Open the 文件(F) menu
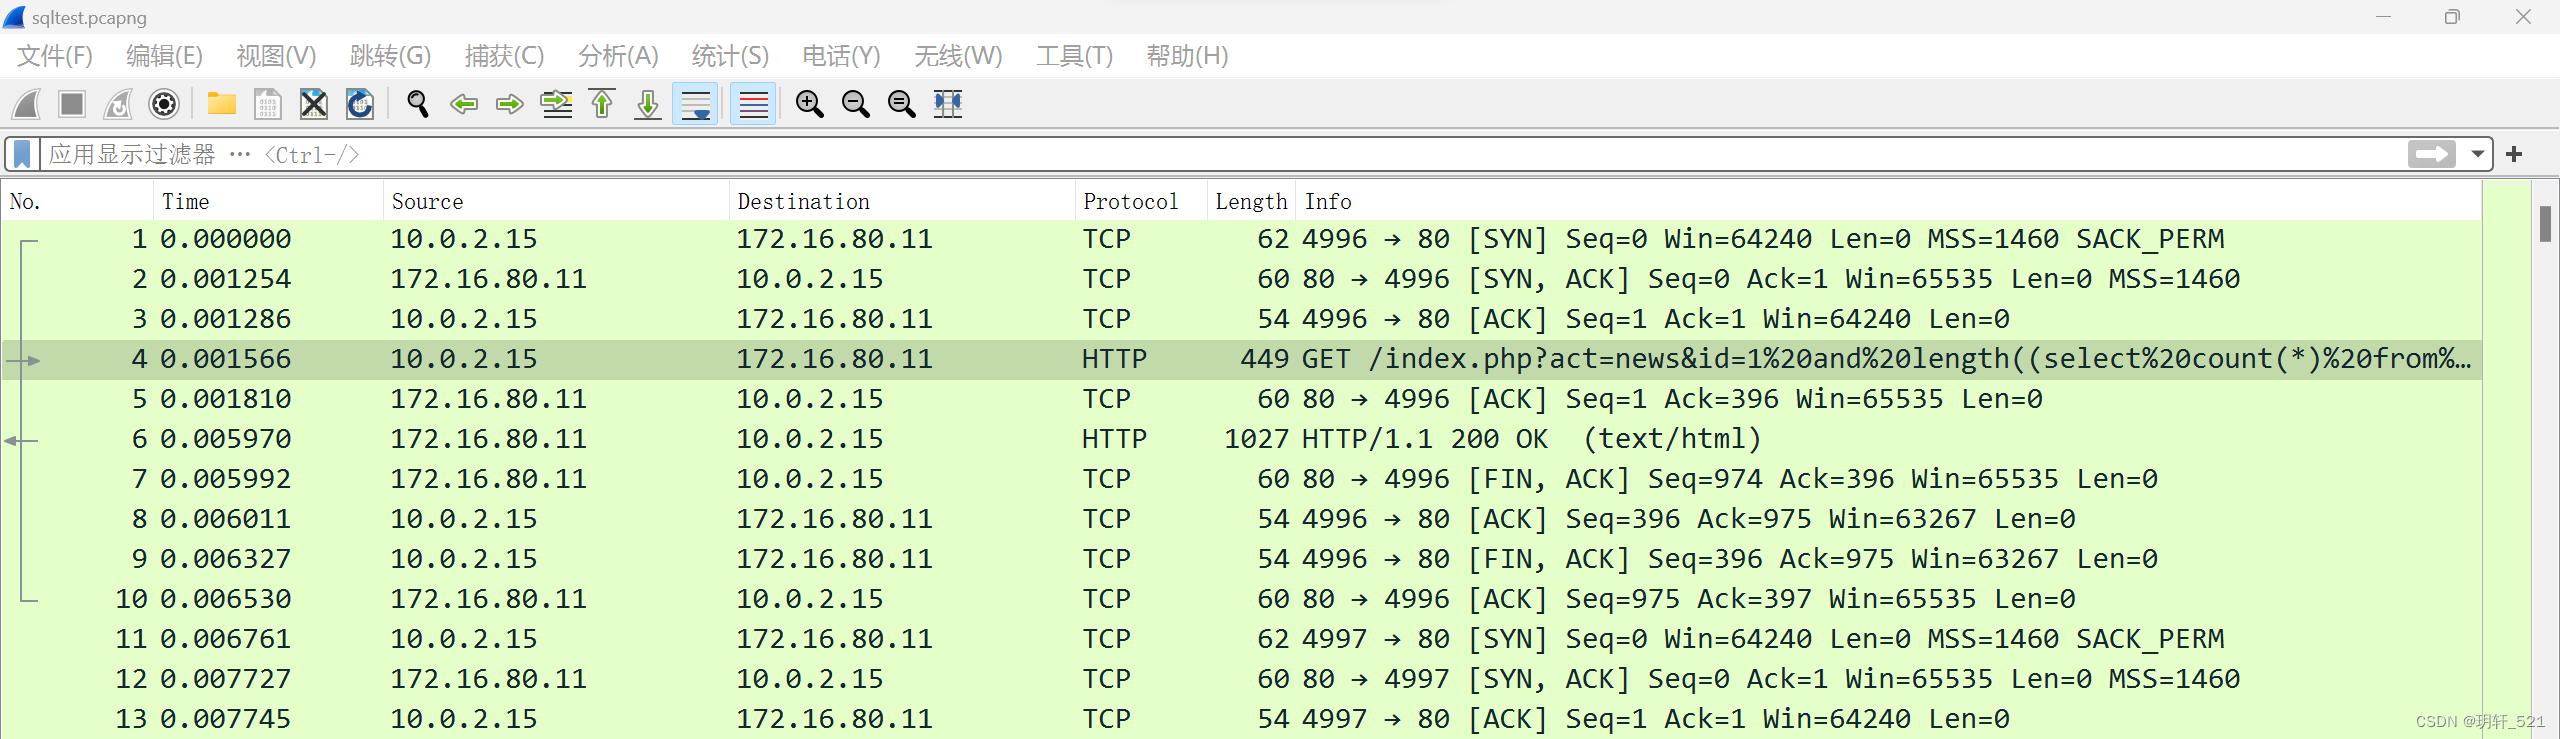This screenshot has width=2560, height=739. click(x=55, y=56)
